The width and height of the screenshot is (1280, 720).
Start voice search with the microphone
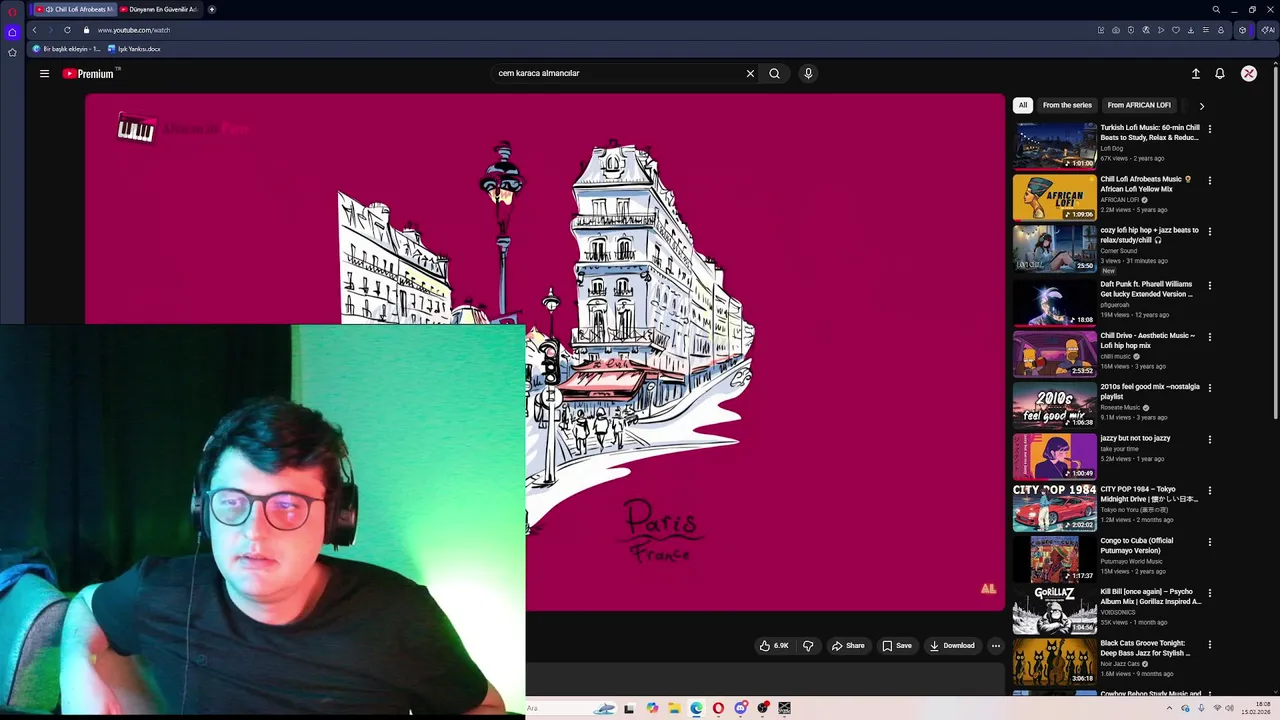point(808,73)
